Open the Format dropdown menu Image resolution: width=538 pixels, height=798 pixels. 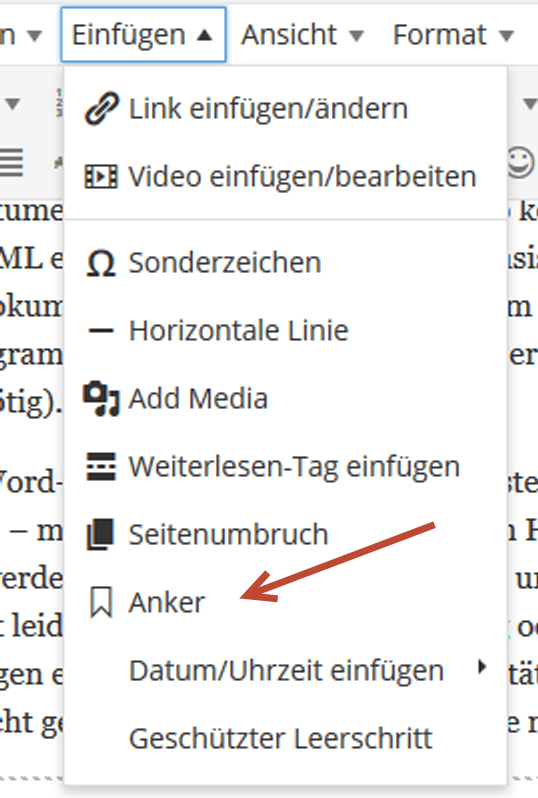454,35
